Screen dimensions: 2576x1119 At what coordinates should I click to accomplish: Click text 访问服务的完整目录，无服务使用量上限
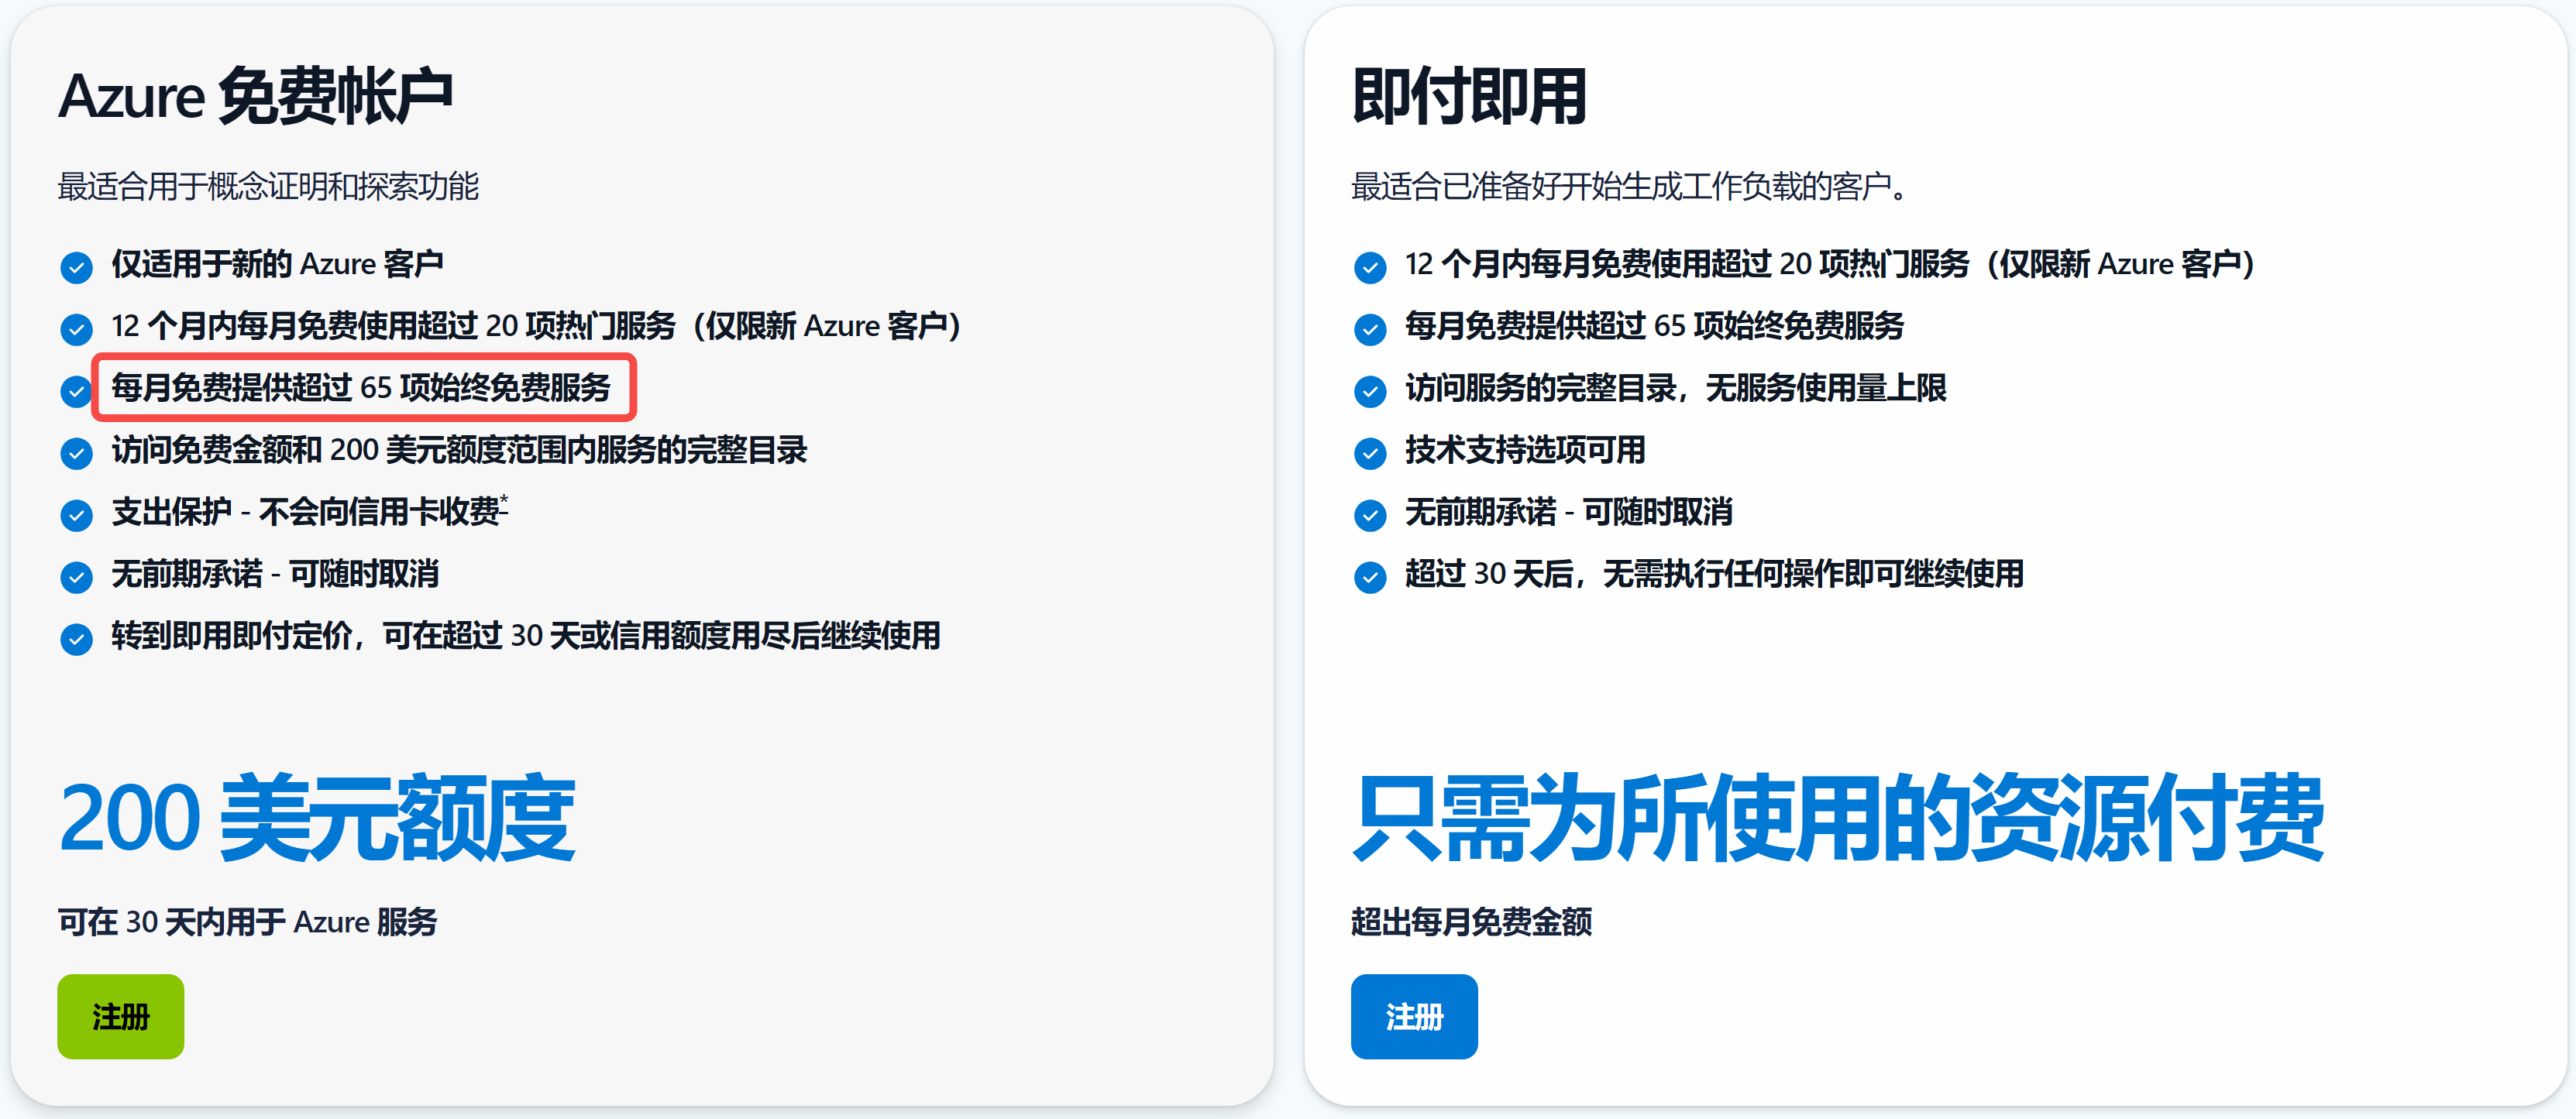point(1675,388)
